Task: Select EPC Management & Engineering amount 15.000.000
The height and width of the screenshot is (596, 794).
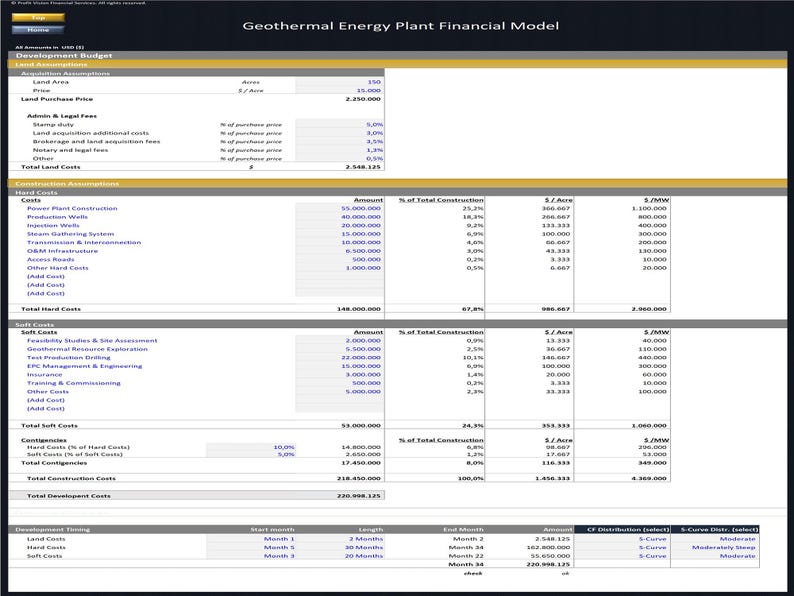Action: [x=339, y=366]
